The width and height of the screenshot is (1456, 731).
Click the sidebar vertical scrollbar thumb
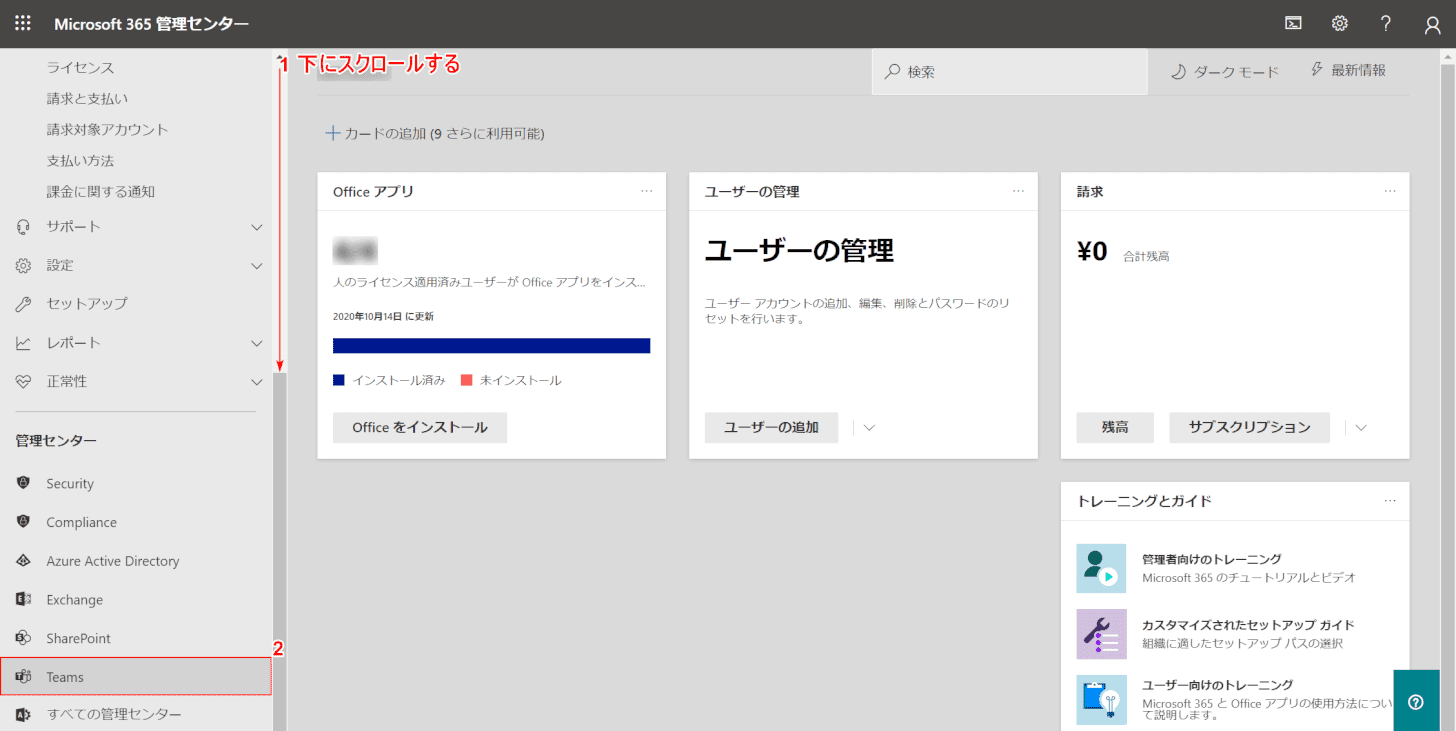coord(280,551)
